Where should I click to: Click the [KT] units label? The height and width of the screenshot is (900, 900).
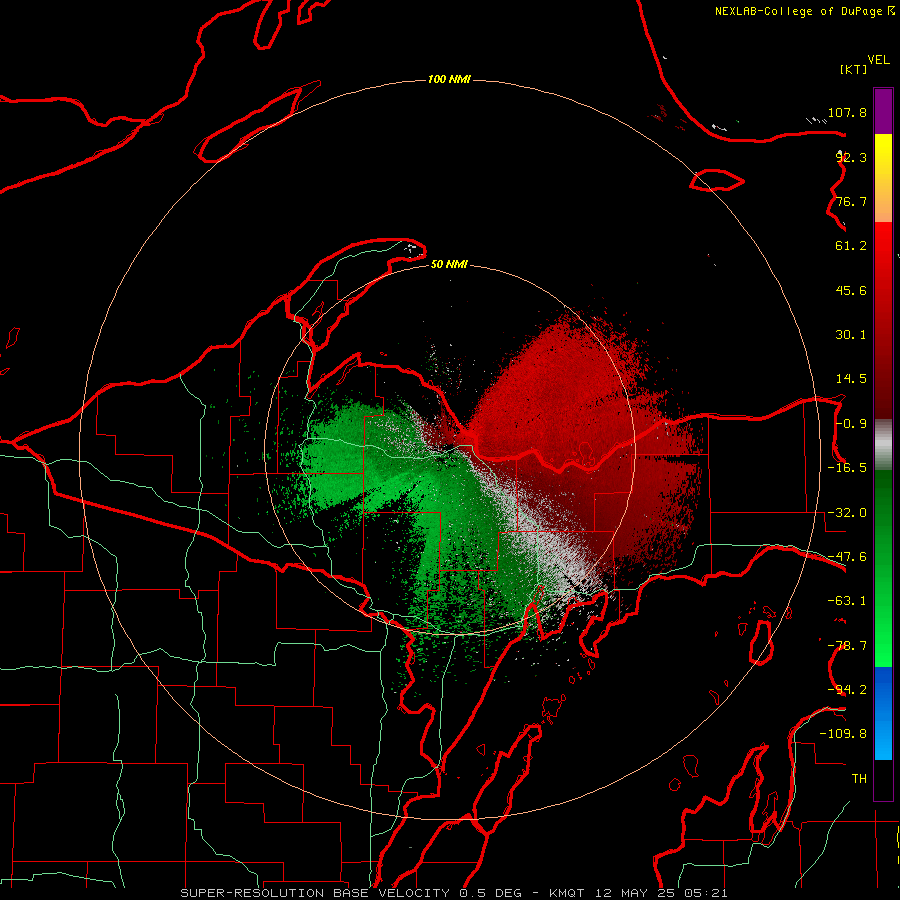coord(854,69)
